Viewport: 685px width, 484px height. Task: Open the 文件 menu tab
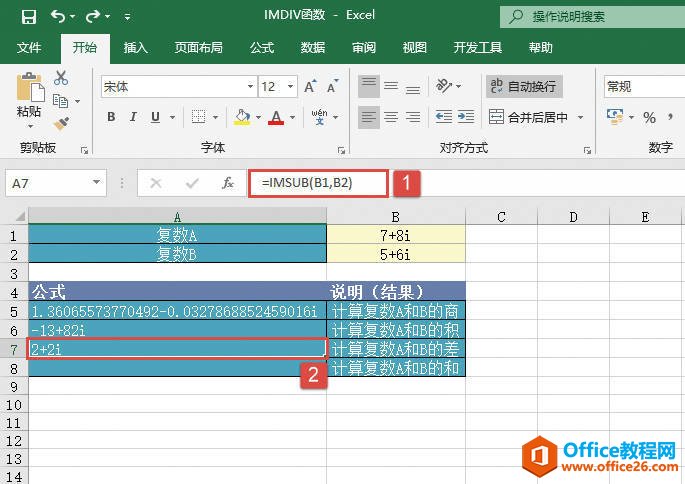29,47
